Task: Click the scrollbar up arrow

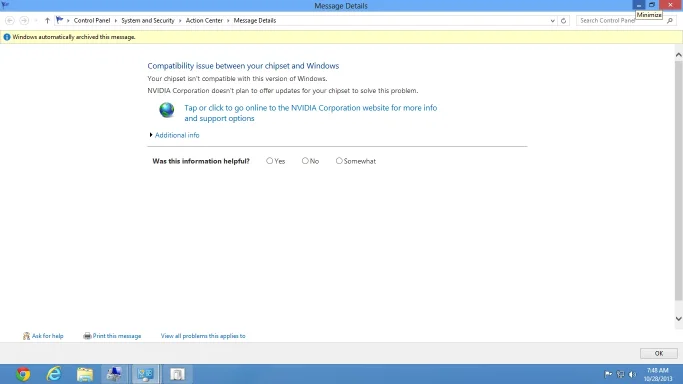Action: [x=679, y=55]
